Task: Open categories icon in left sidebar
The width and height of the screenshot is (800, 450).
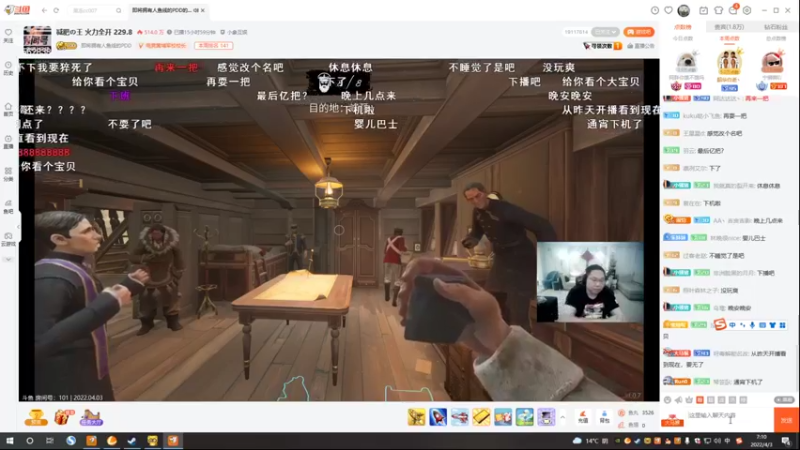Action: 8,174
